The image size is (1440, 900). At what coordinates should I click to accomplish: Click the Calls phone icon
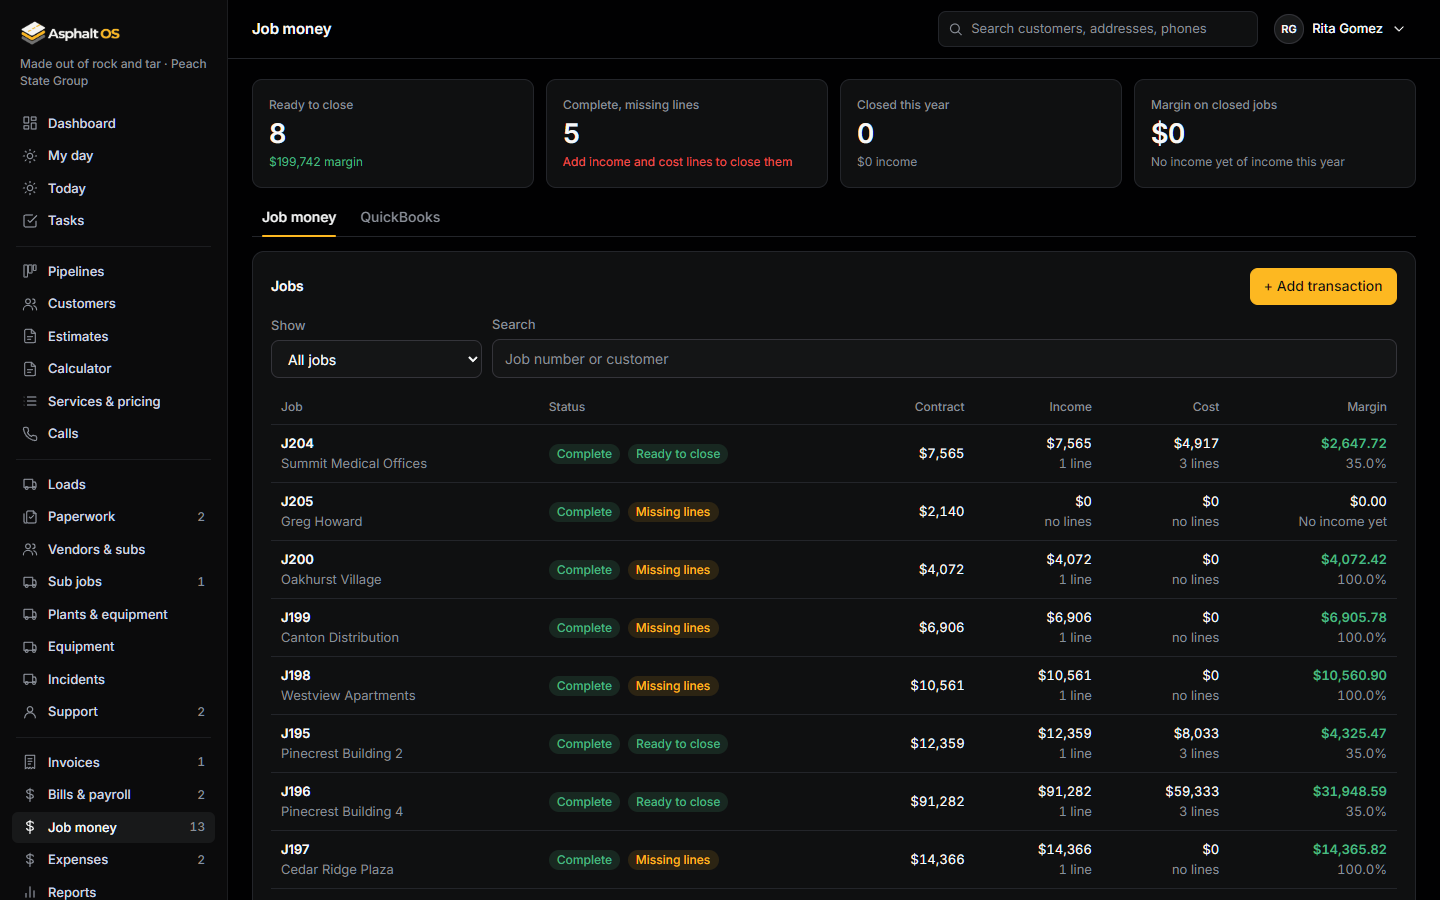tap(30, 433)
